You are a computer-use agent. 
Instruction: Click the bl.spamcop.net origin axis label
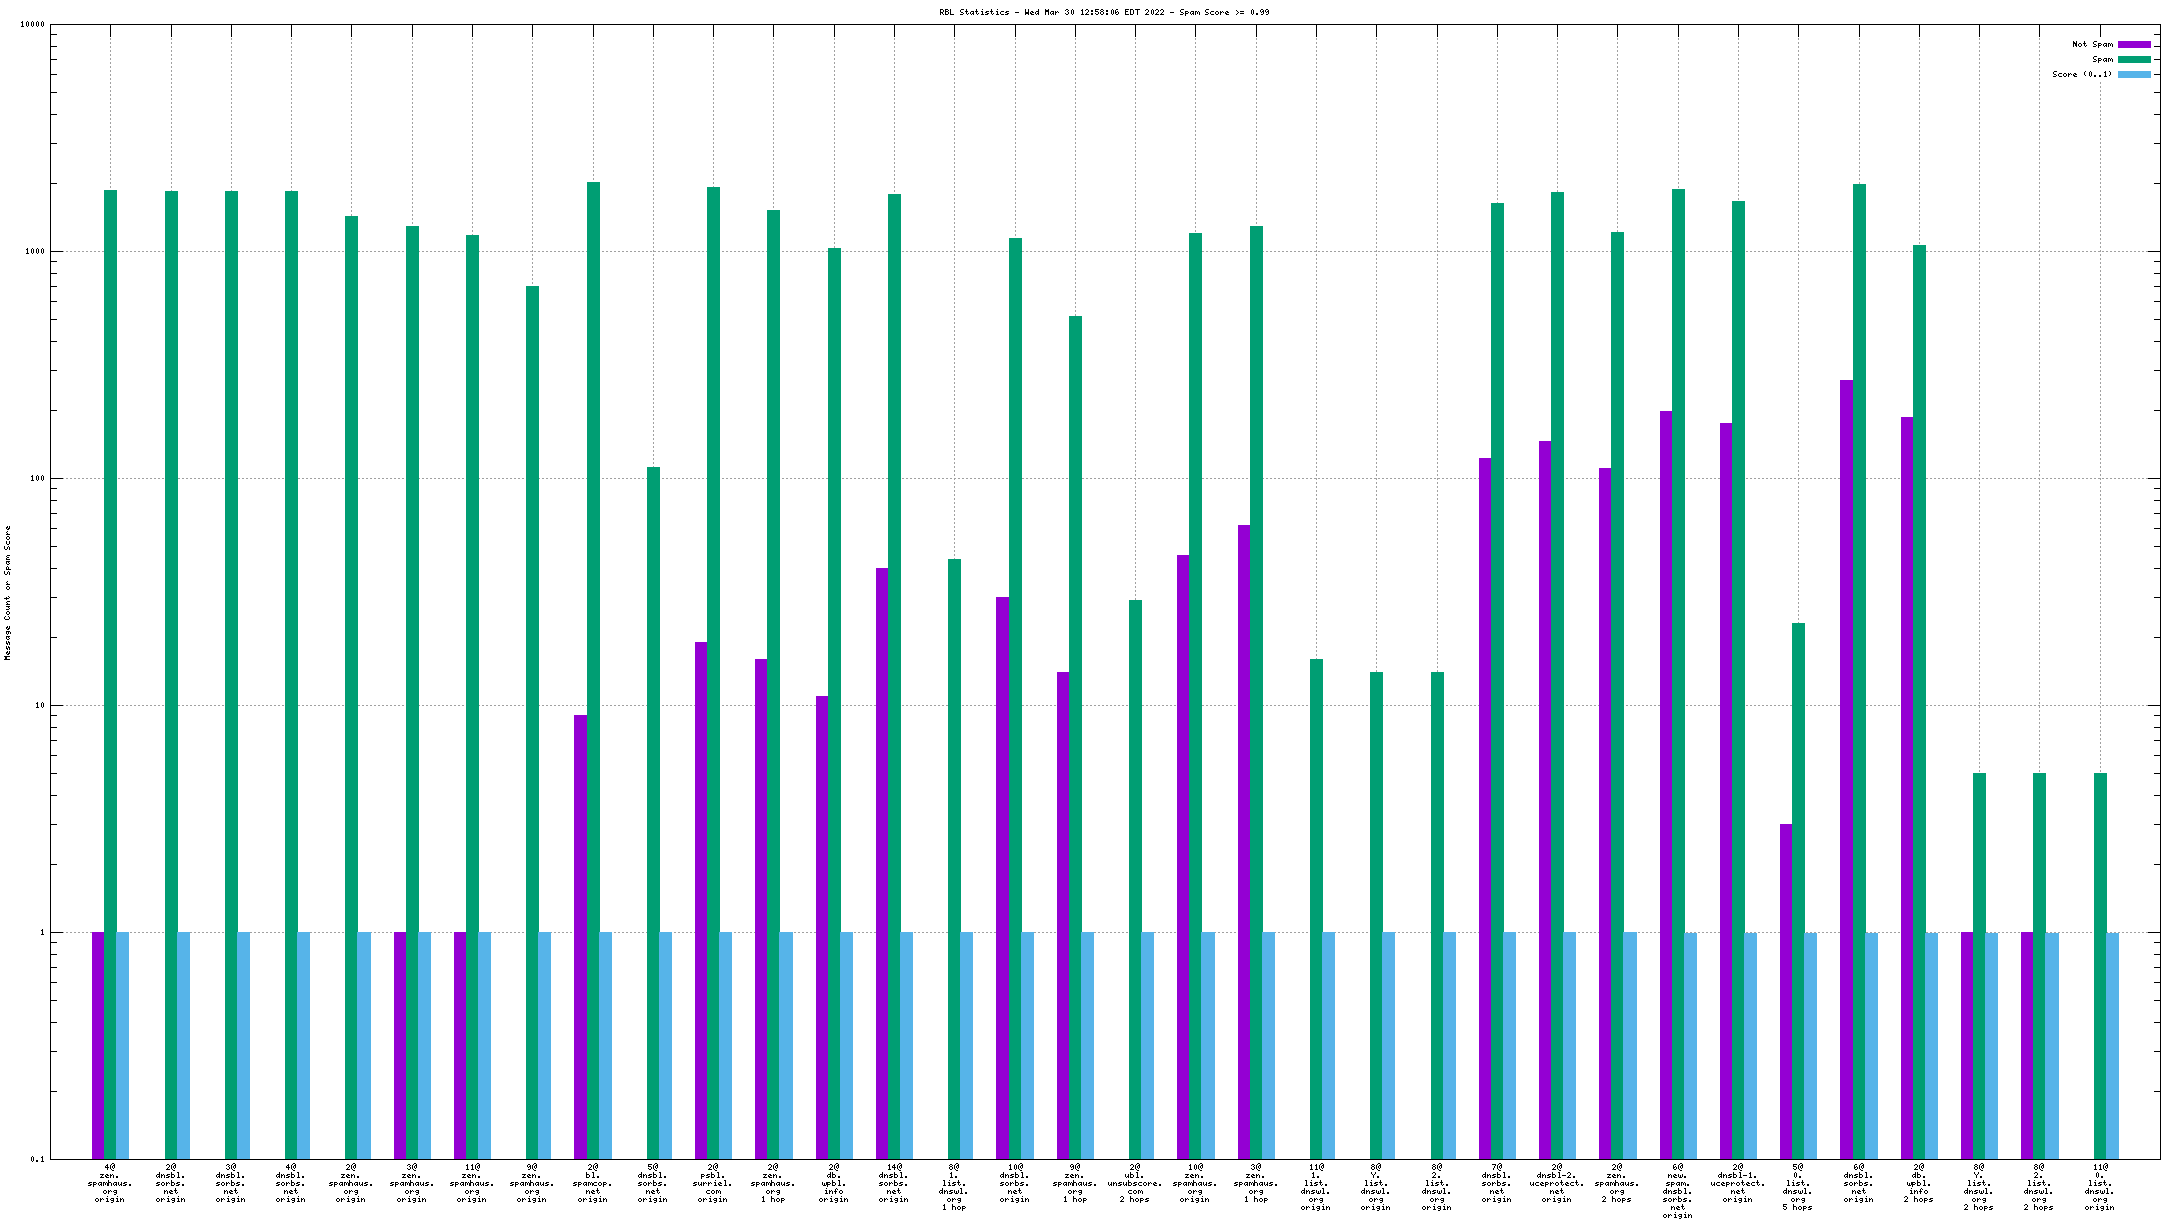(x=592, y=1183)
